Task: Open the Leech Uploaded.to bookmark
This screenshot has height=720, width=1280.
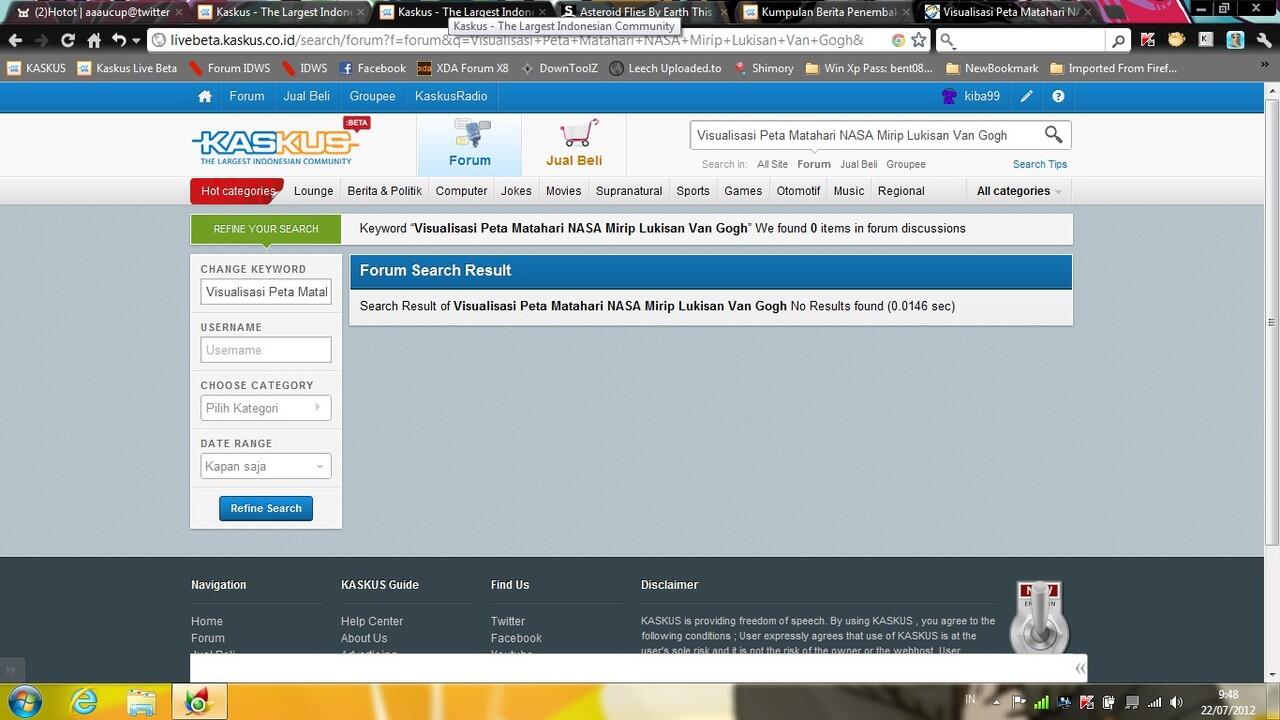Action: (666, 68)
